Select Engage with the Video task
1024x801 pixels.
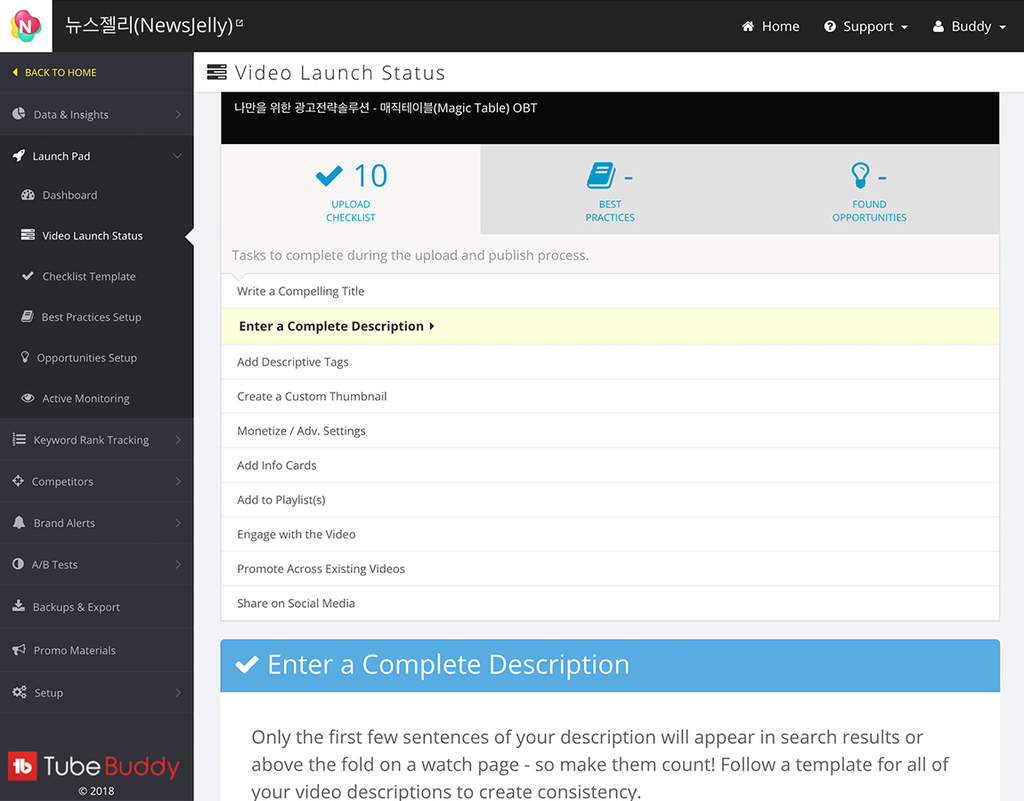(x=610, y=535)
